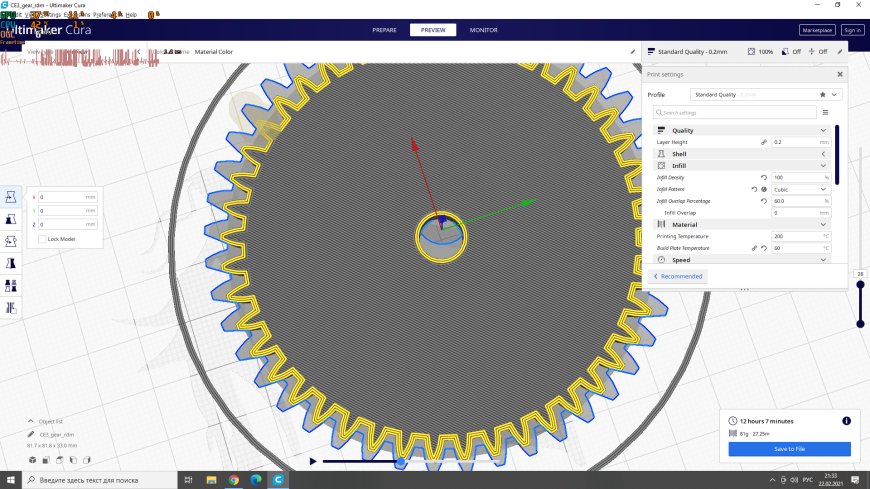Open the settings visibility hamburger menu
The width and height of the screenshot is (870, 489).
tap(826, 113)
